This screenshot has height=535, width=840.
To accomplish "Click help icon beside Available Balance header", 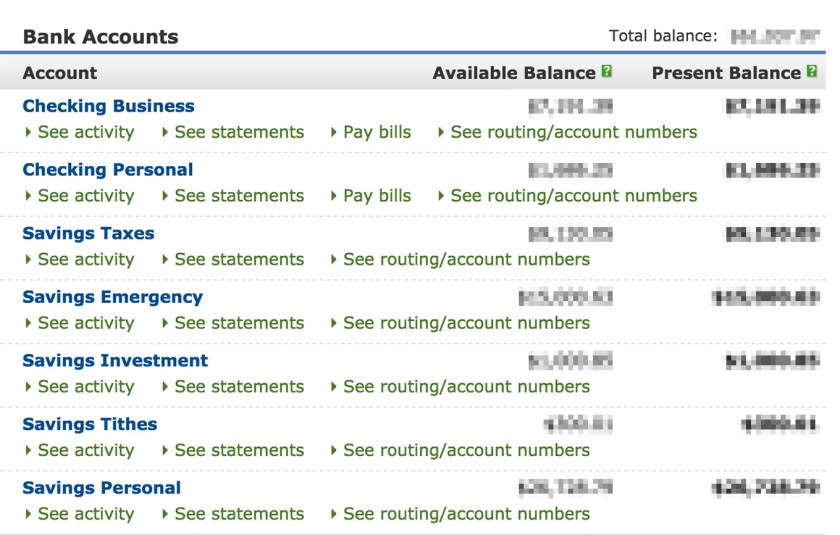I will (x=606, y=72).
